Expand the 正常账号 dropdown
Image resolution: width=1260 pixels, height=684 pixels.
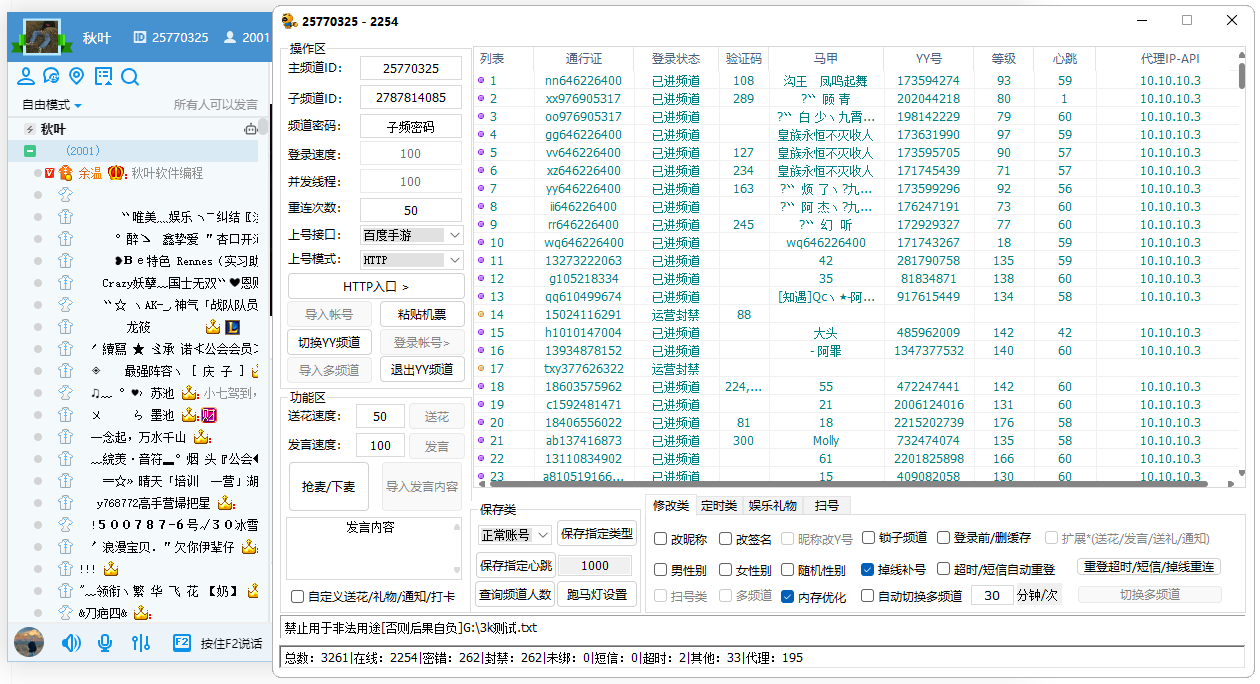coord(514,535)
